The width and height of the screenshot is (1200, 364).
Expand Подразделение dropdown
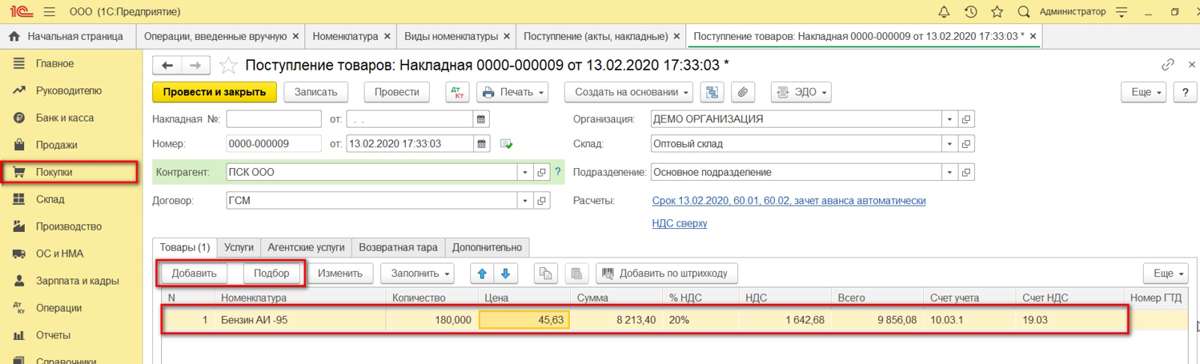949,172
